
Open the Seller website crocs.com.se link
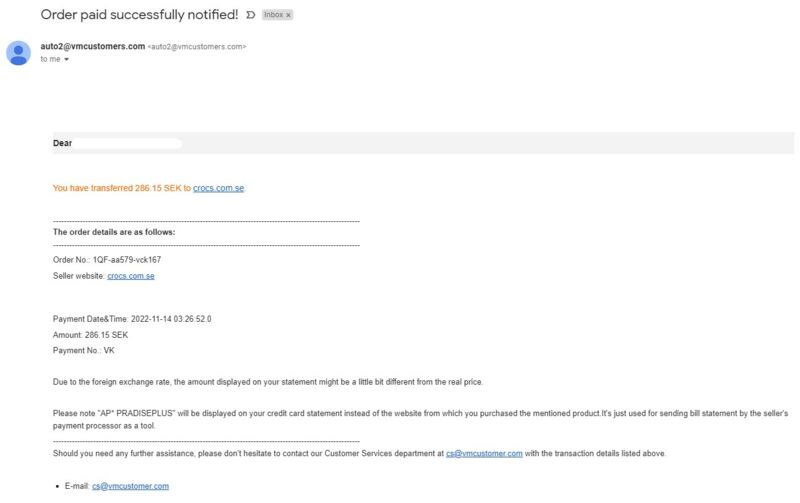click(x=131, y=275)
